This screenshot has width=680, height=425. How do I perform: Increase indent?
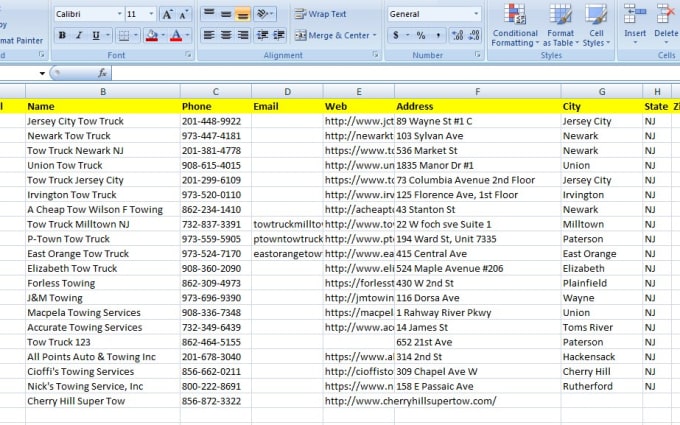278,35
